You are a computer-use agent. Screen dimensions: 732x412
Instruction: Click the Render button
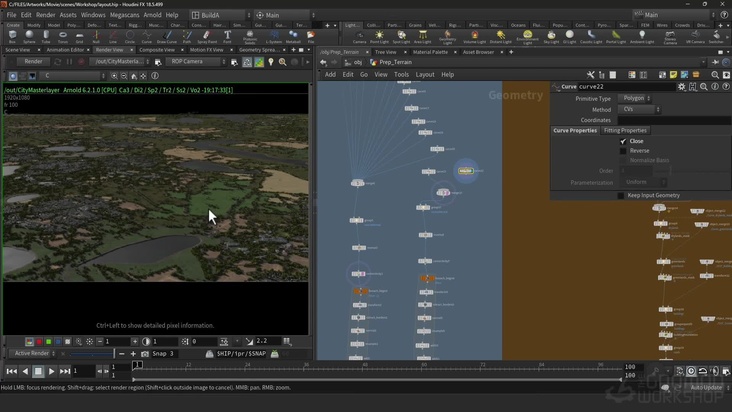pyautogui.click(x=33, y=61)
